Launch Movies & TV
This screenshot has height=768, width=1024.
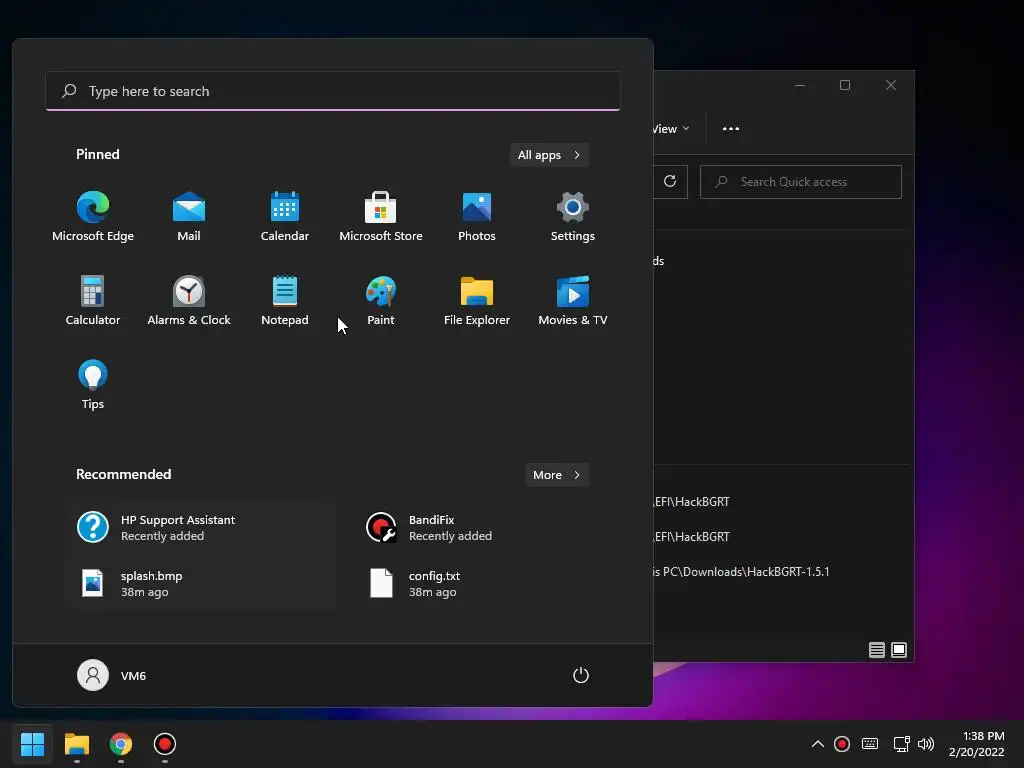[573, 301]
